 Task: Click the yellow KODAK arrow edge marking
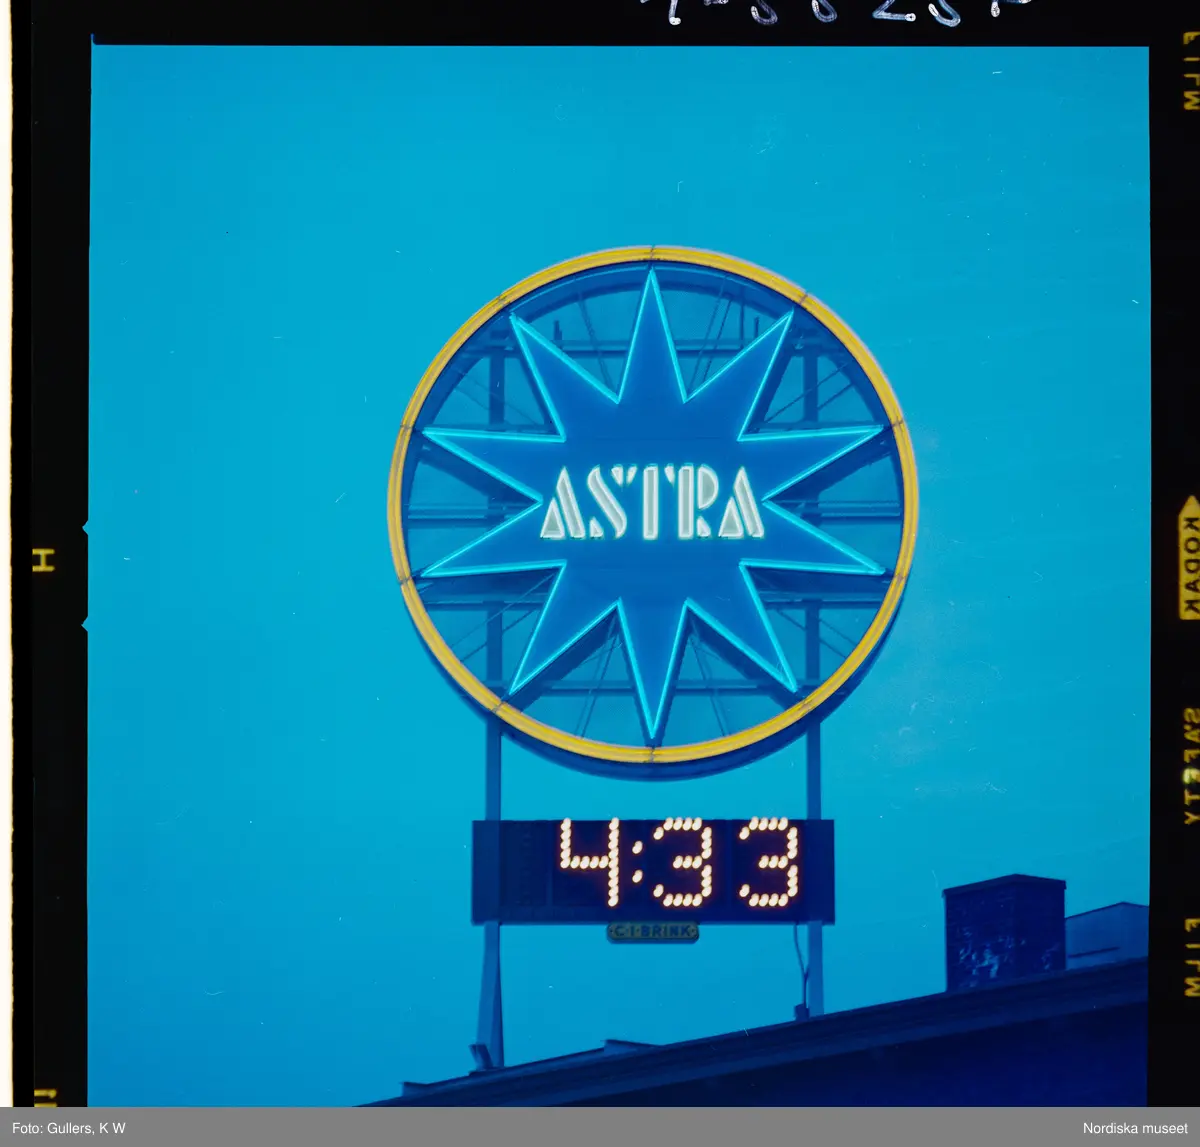pyautogui.click(x=1189, y=558)
